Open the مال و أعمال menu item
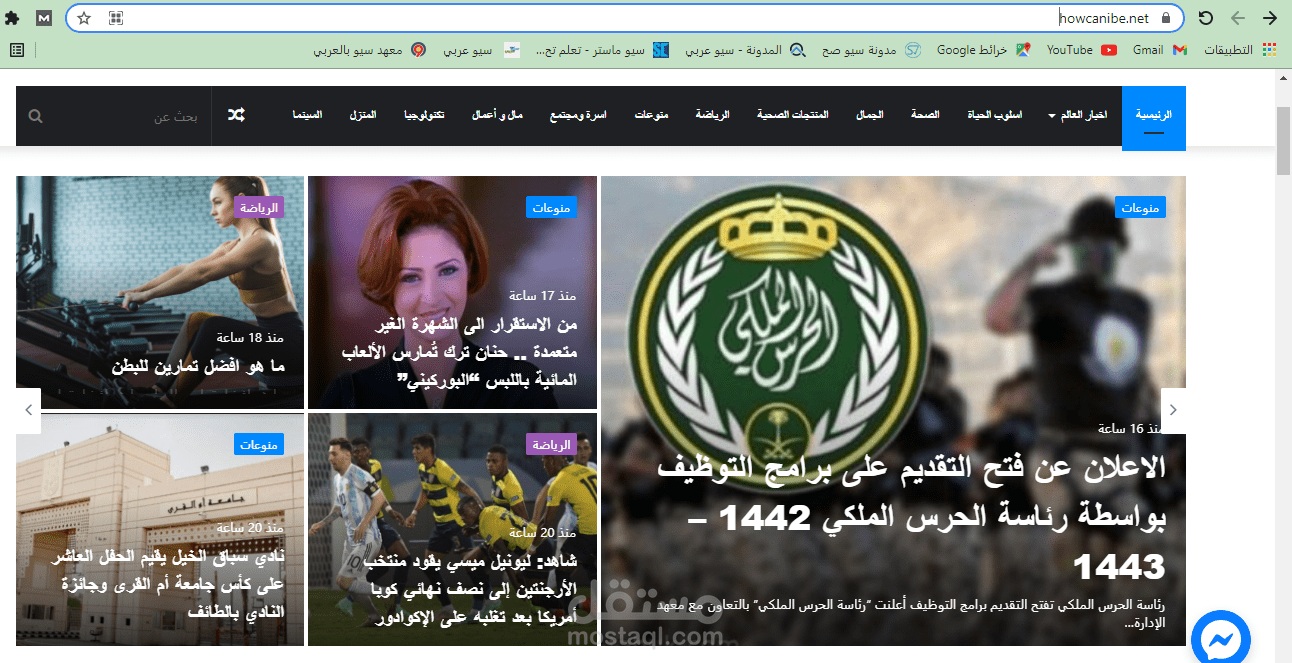This screenshot has width=1292, height=663. click(497, 115)
